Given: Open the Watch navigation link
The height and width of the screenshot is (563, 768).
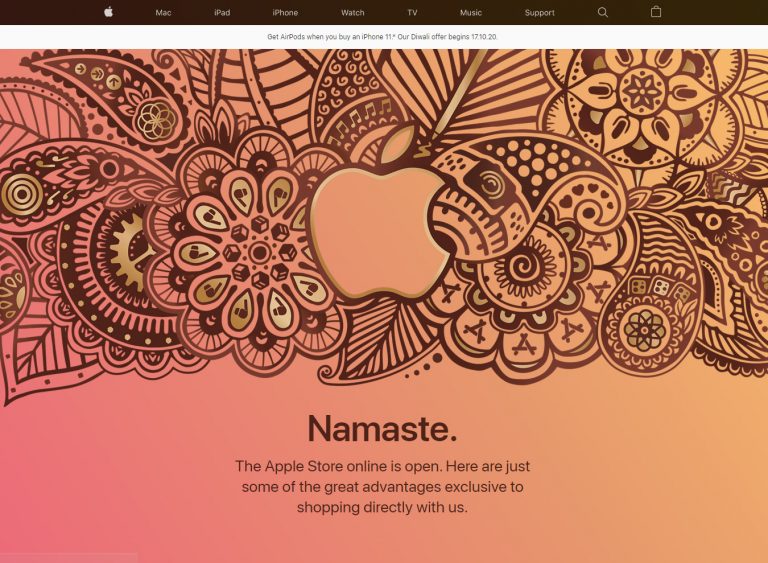Looking at the screenshot, I should (352, 13).
